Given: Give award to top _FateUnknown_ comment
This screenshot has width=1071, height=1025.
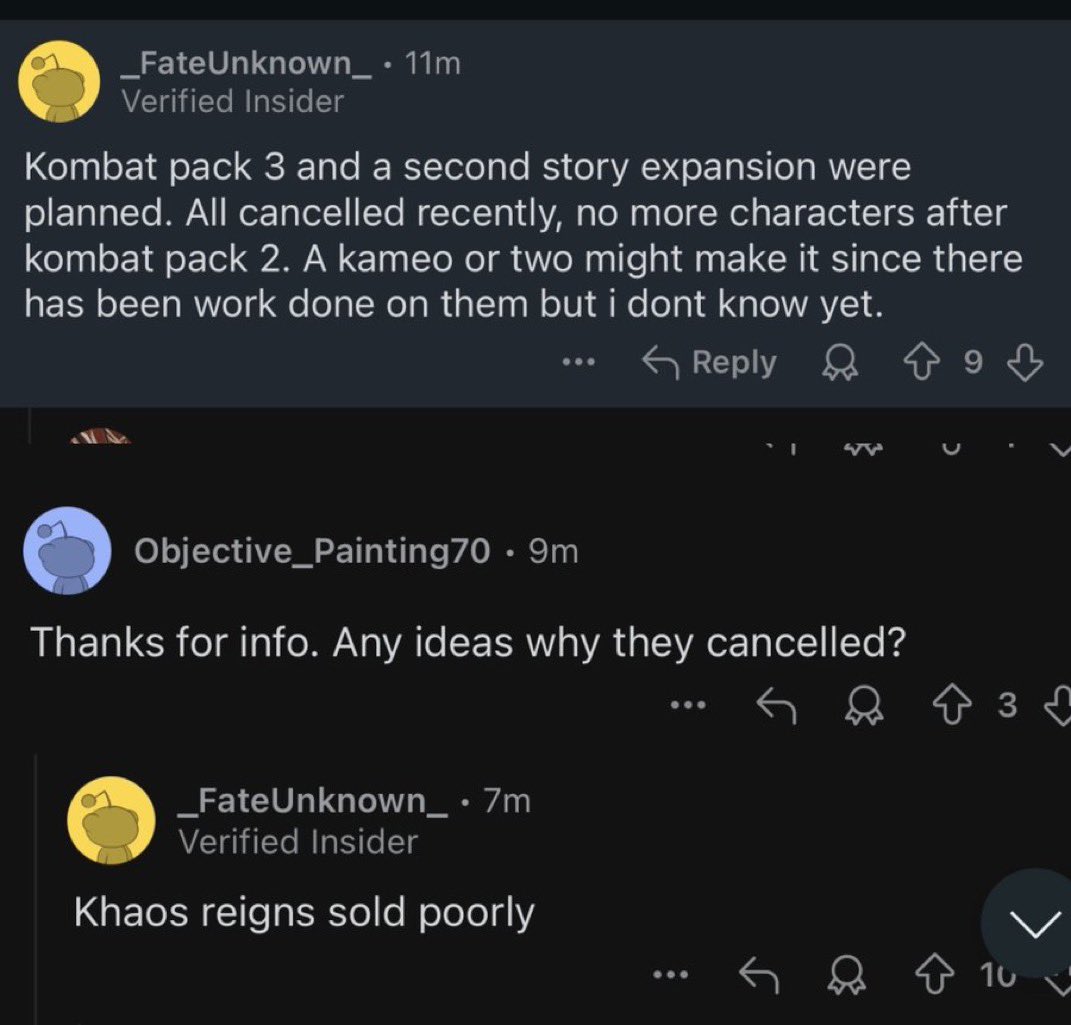Looking at the screenshot, I should pyautogui.click(x=839, y=363).
